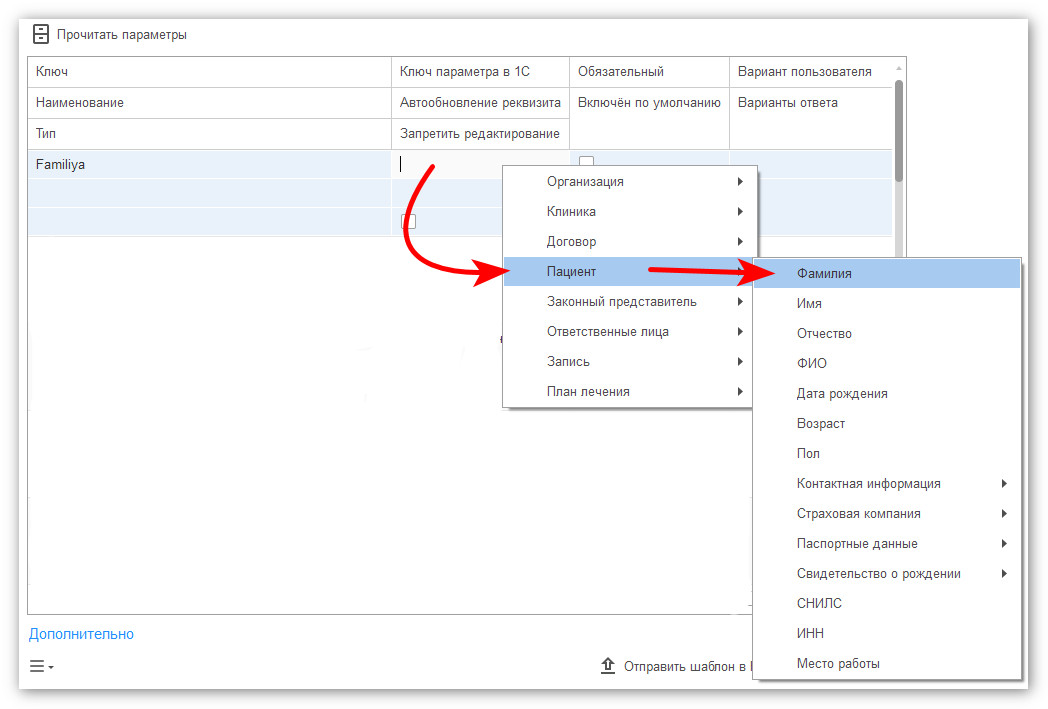This screenshot has width=1048, height=709.
Task: Open the Дополнительно link
Action: (x=81, y=634)
